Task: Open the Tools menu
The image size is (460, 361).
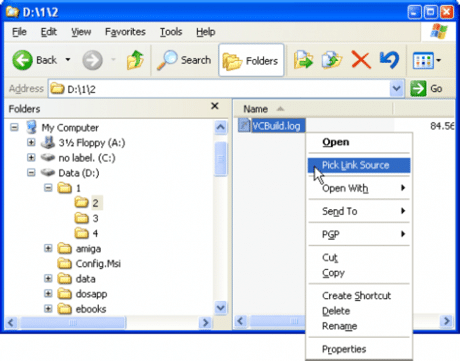Action: click(171, 32)
